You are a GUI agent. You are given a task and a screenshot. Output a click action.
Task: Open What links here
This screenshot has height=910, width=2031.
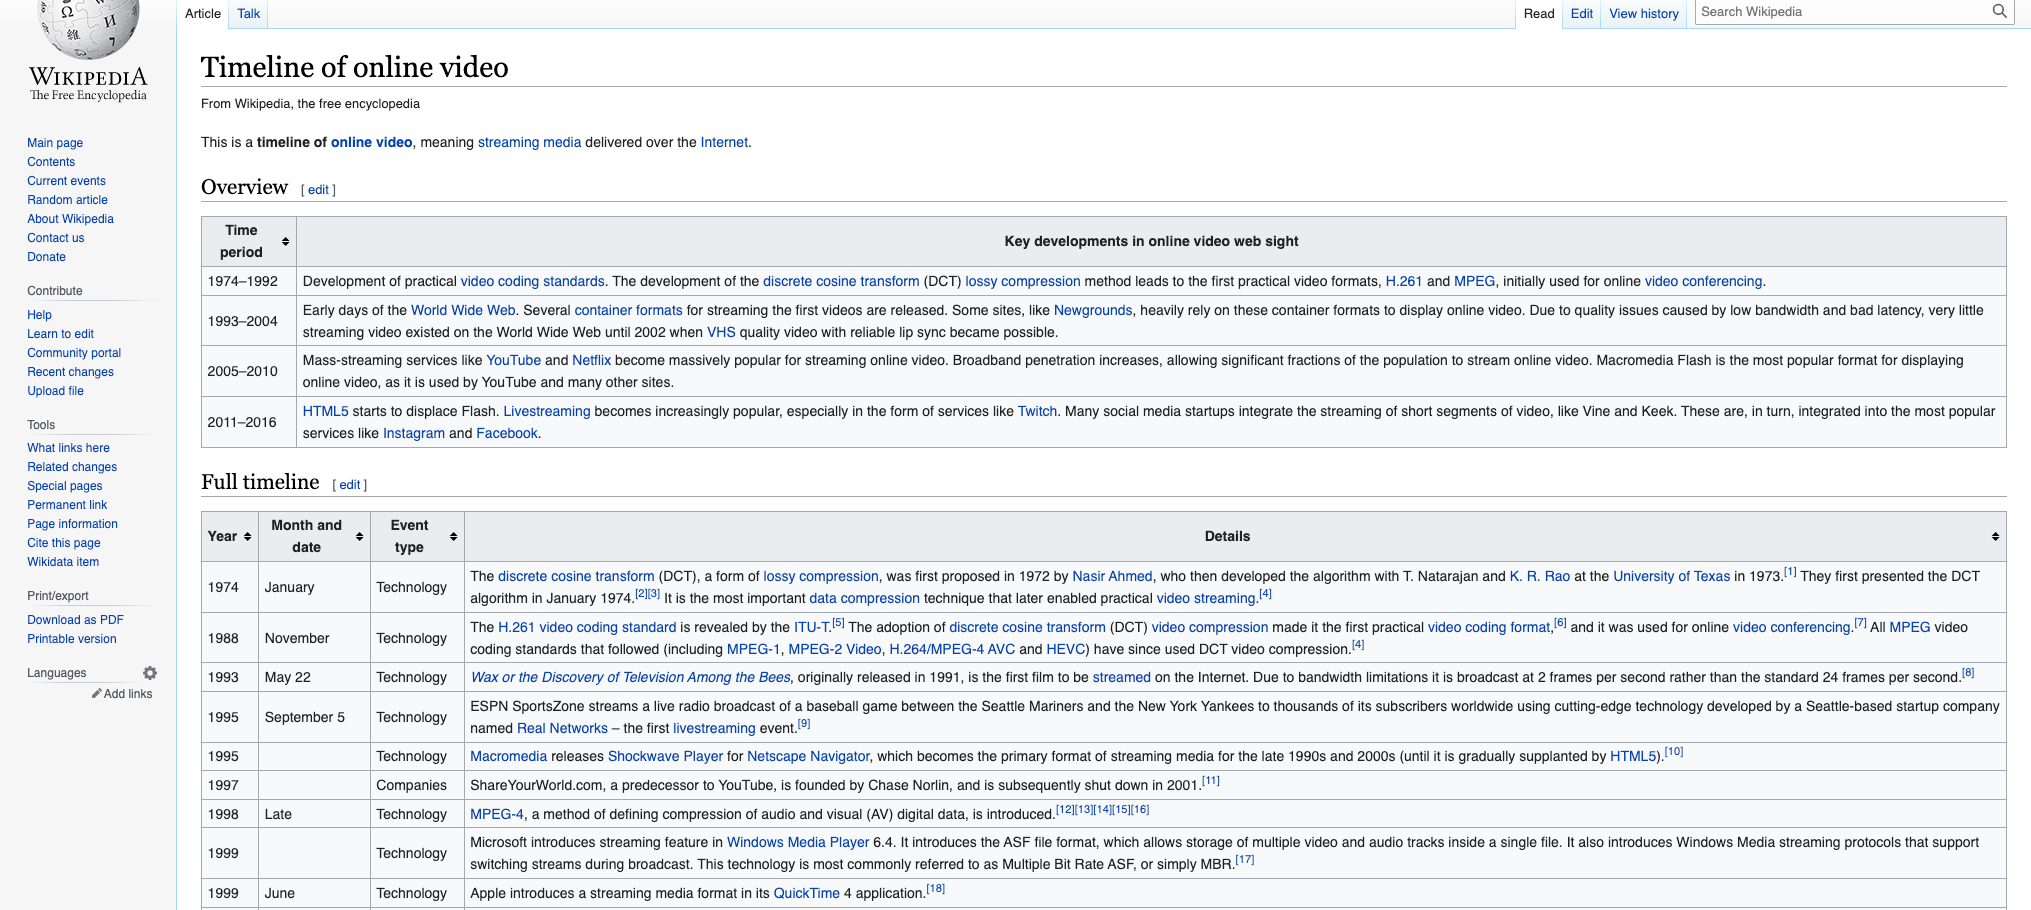[x=68, y=448]
